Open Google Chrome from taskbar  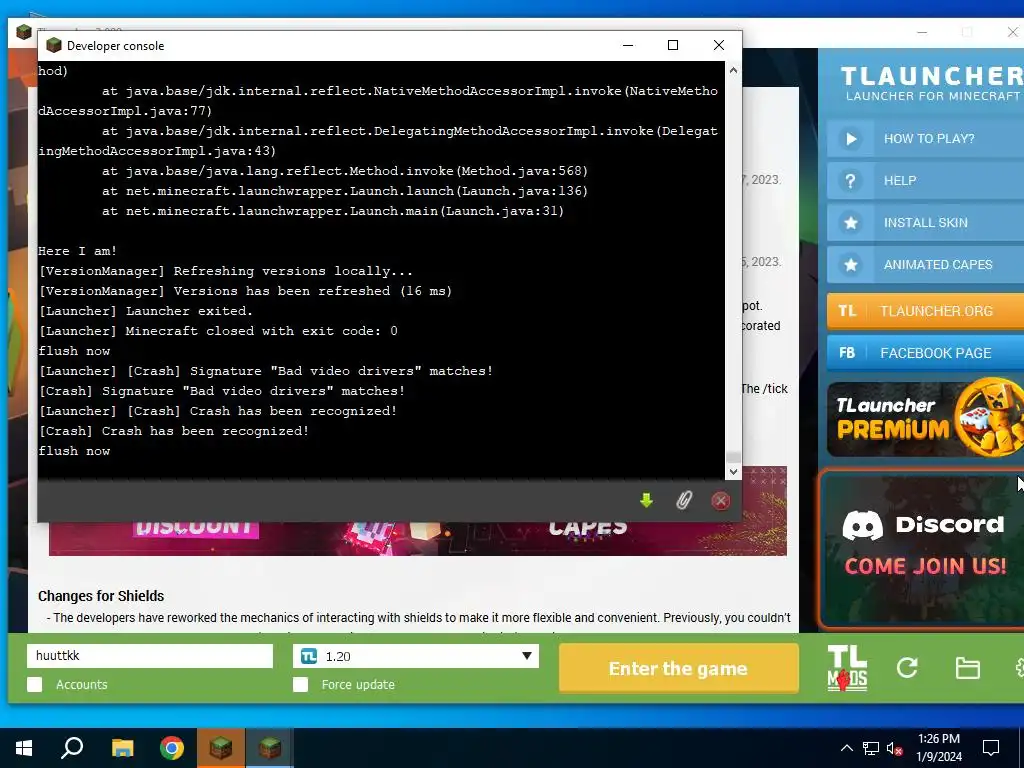pyautogui.click(x=172, y=748)
